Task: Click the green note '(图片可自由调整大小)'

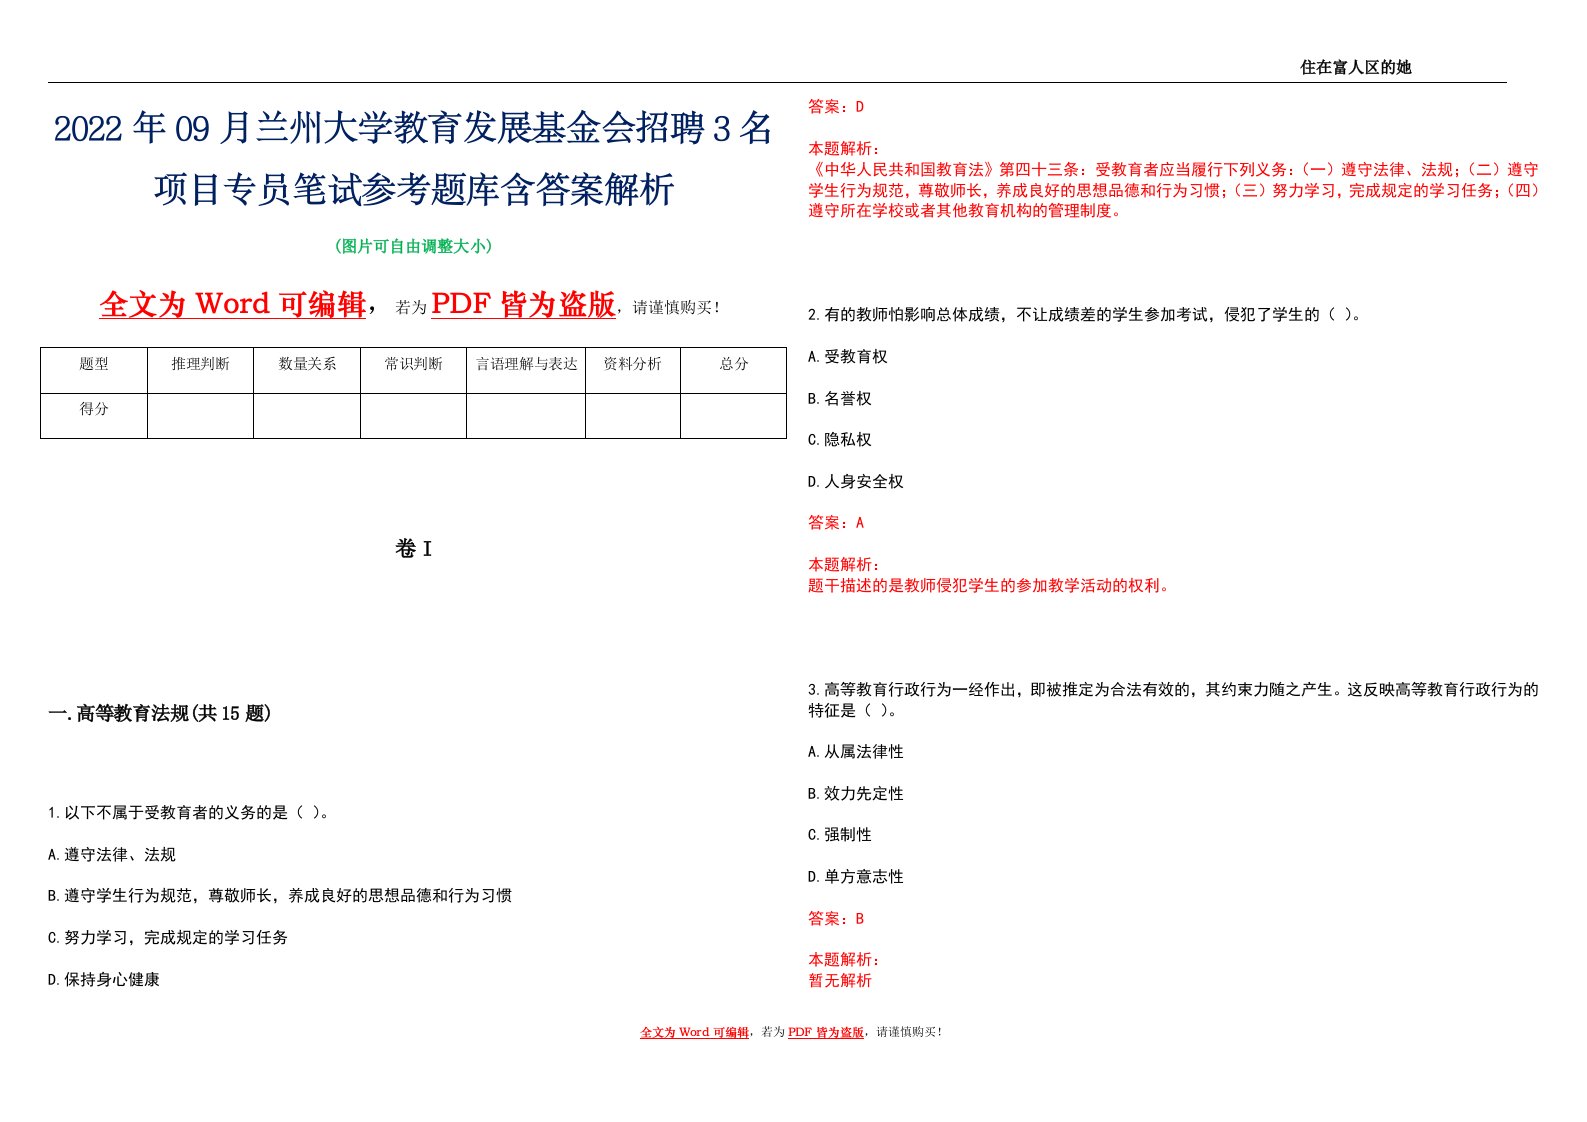Action: [x=413, y=246]
